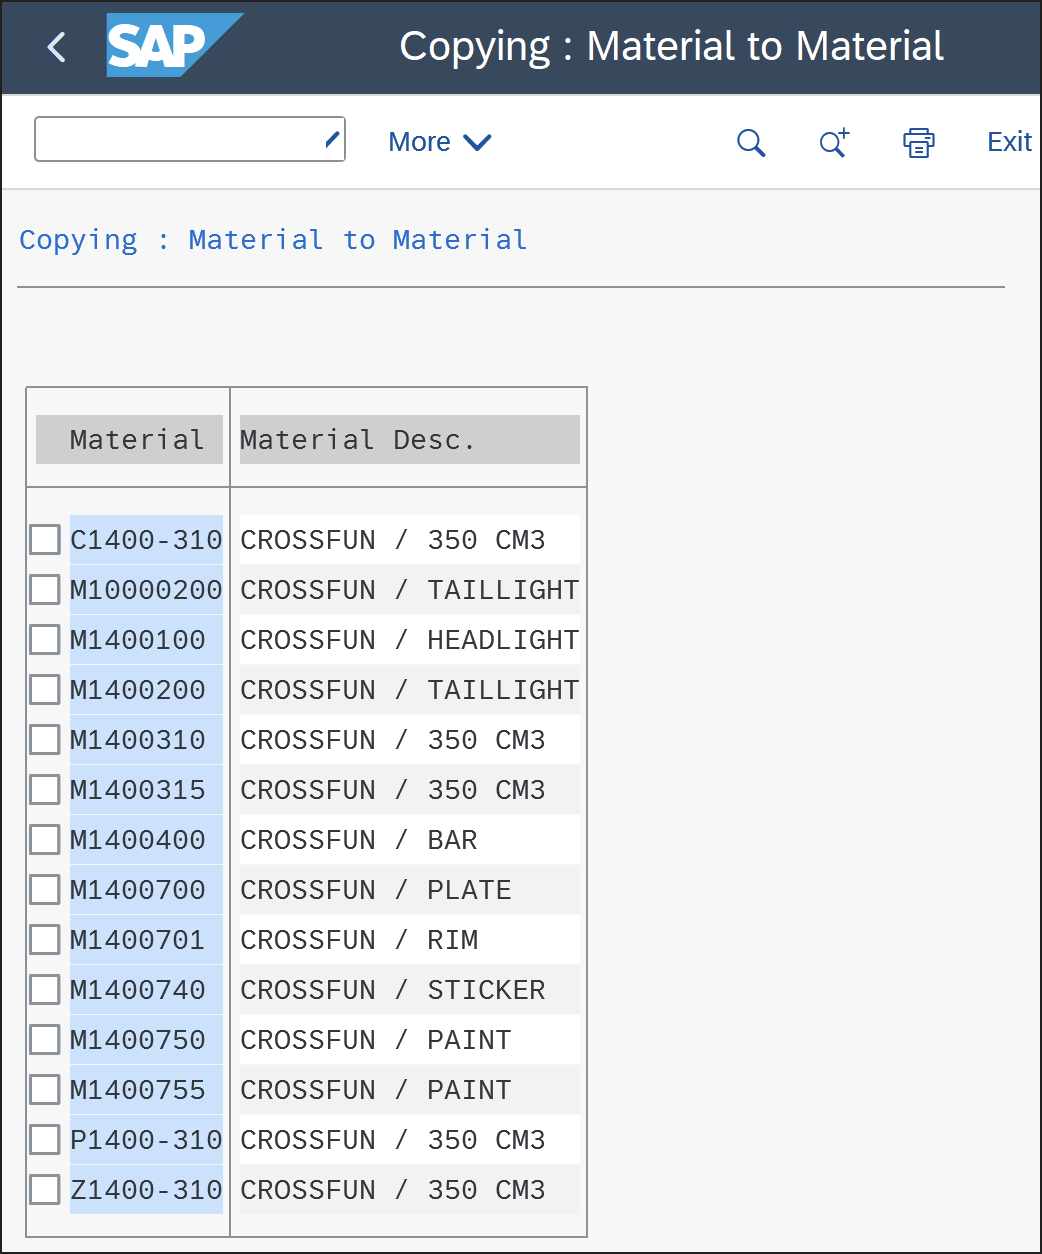
Task: Click material number P1400-310
Action: [146, 1140]
